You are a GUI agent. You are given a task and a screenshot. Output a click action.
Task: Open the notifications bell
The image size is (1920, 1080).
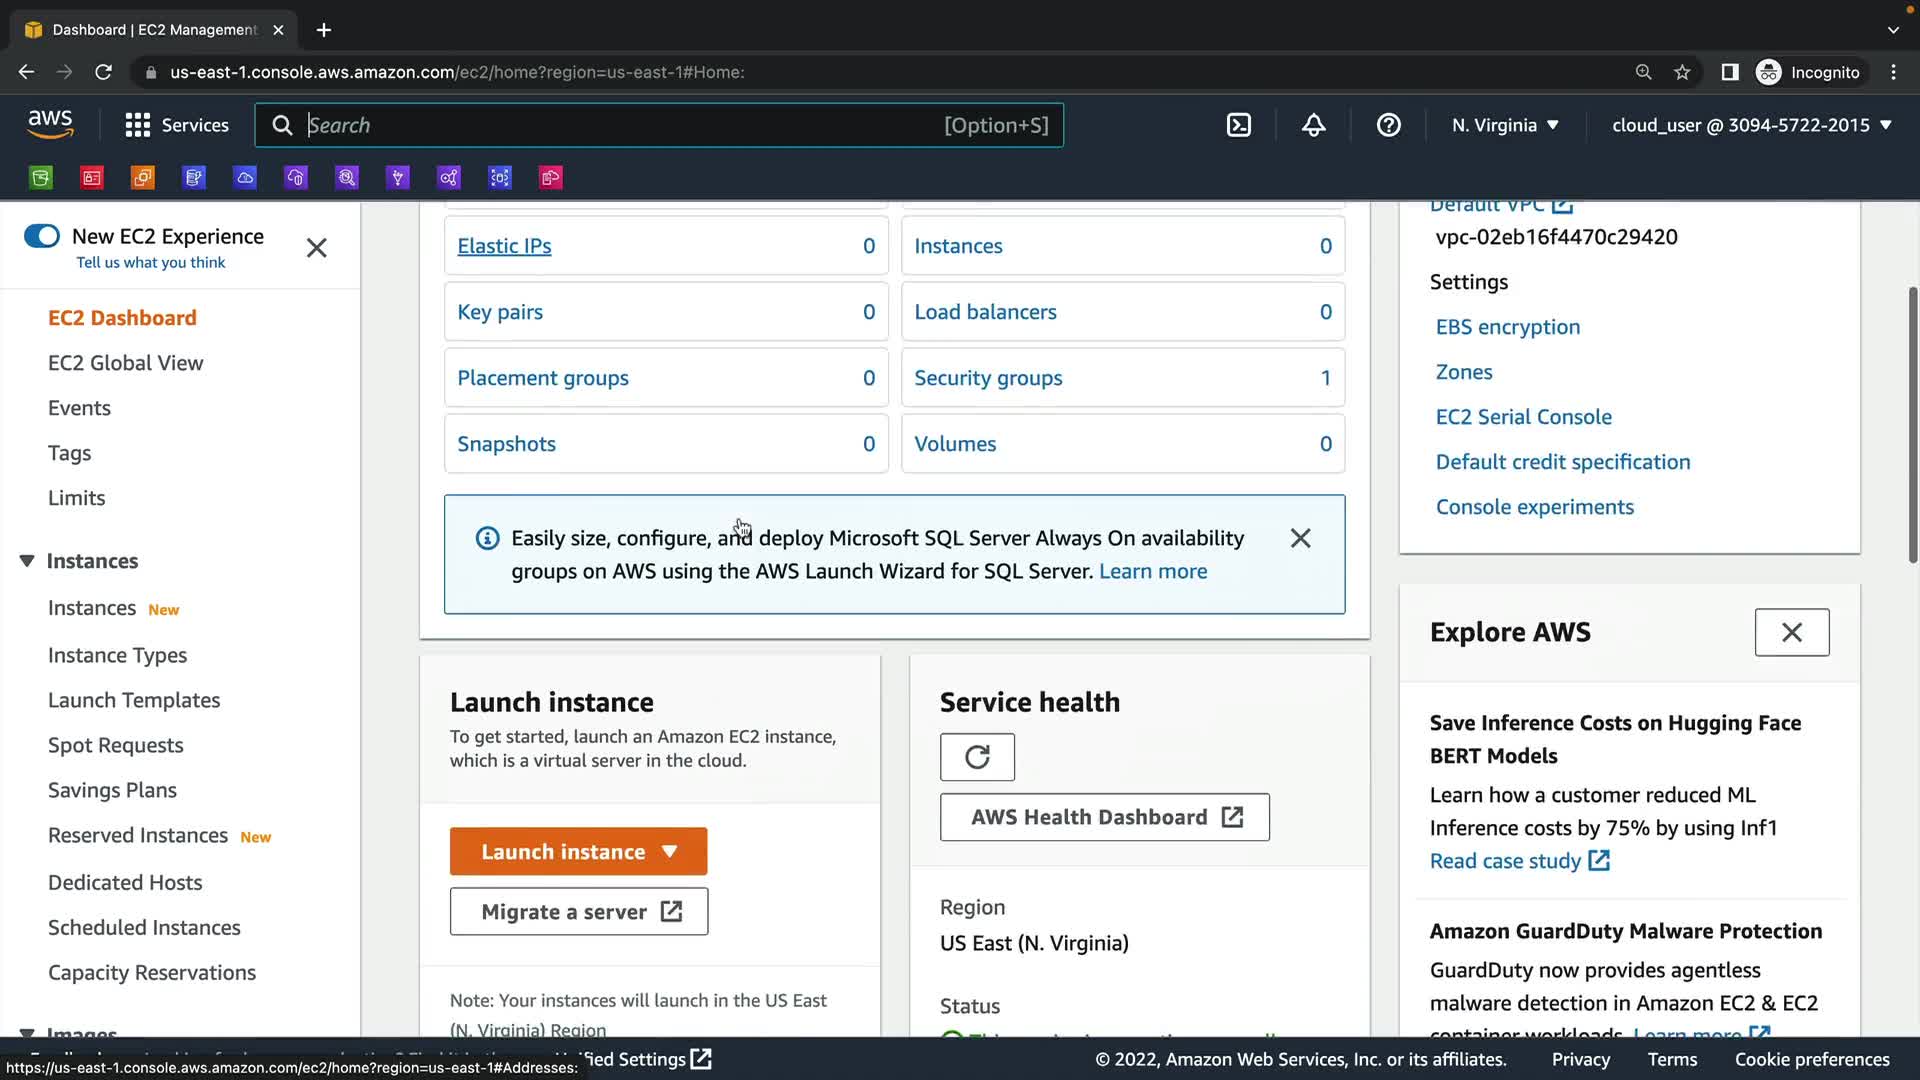[x=1313, y=125]
